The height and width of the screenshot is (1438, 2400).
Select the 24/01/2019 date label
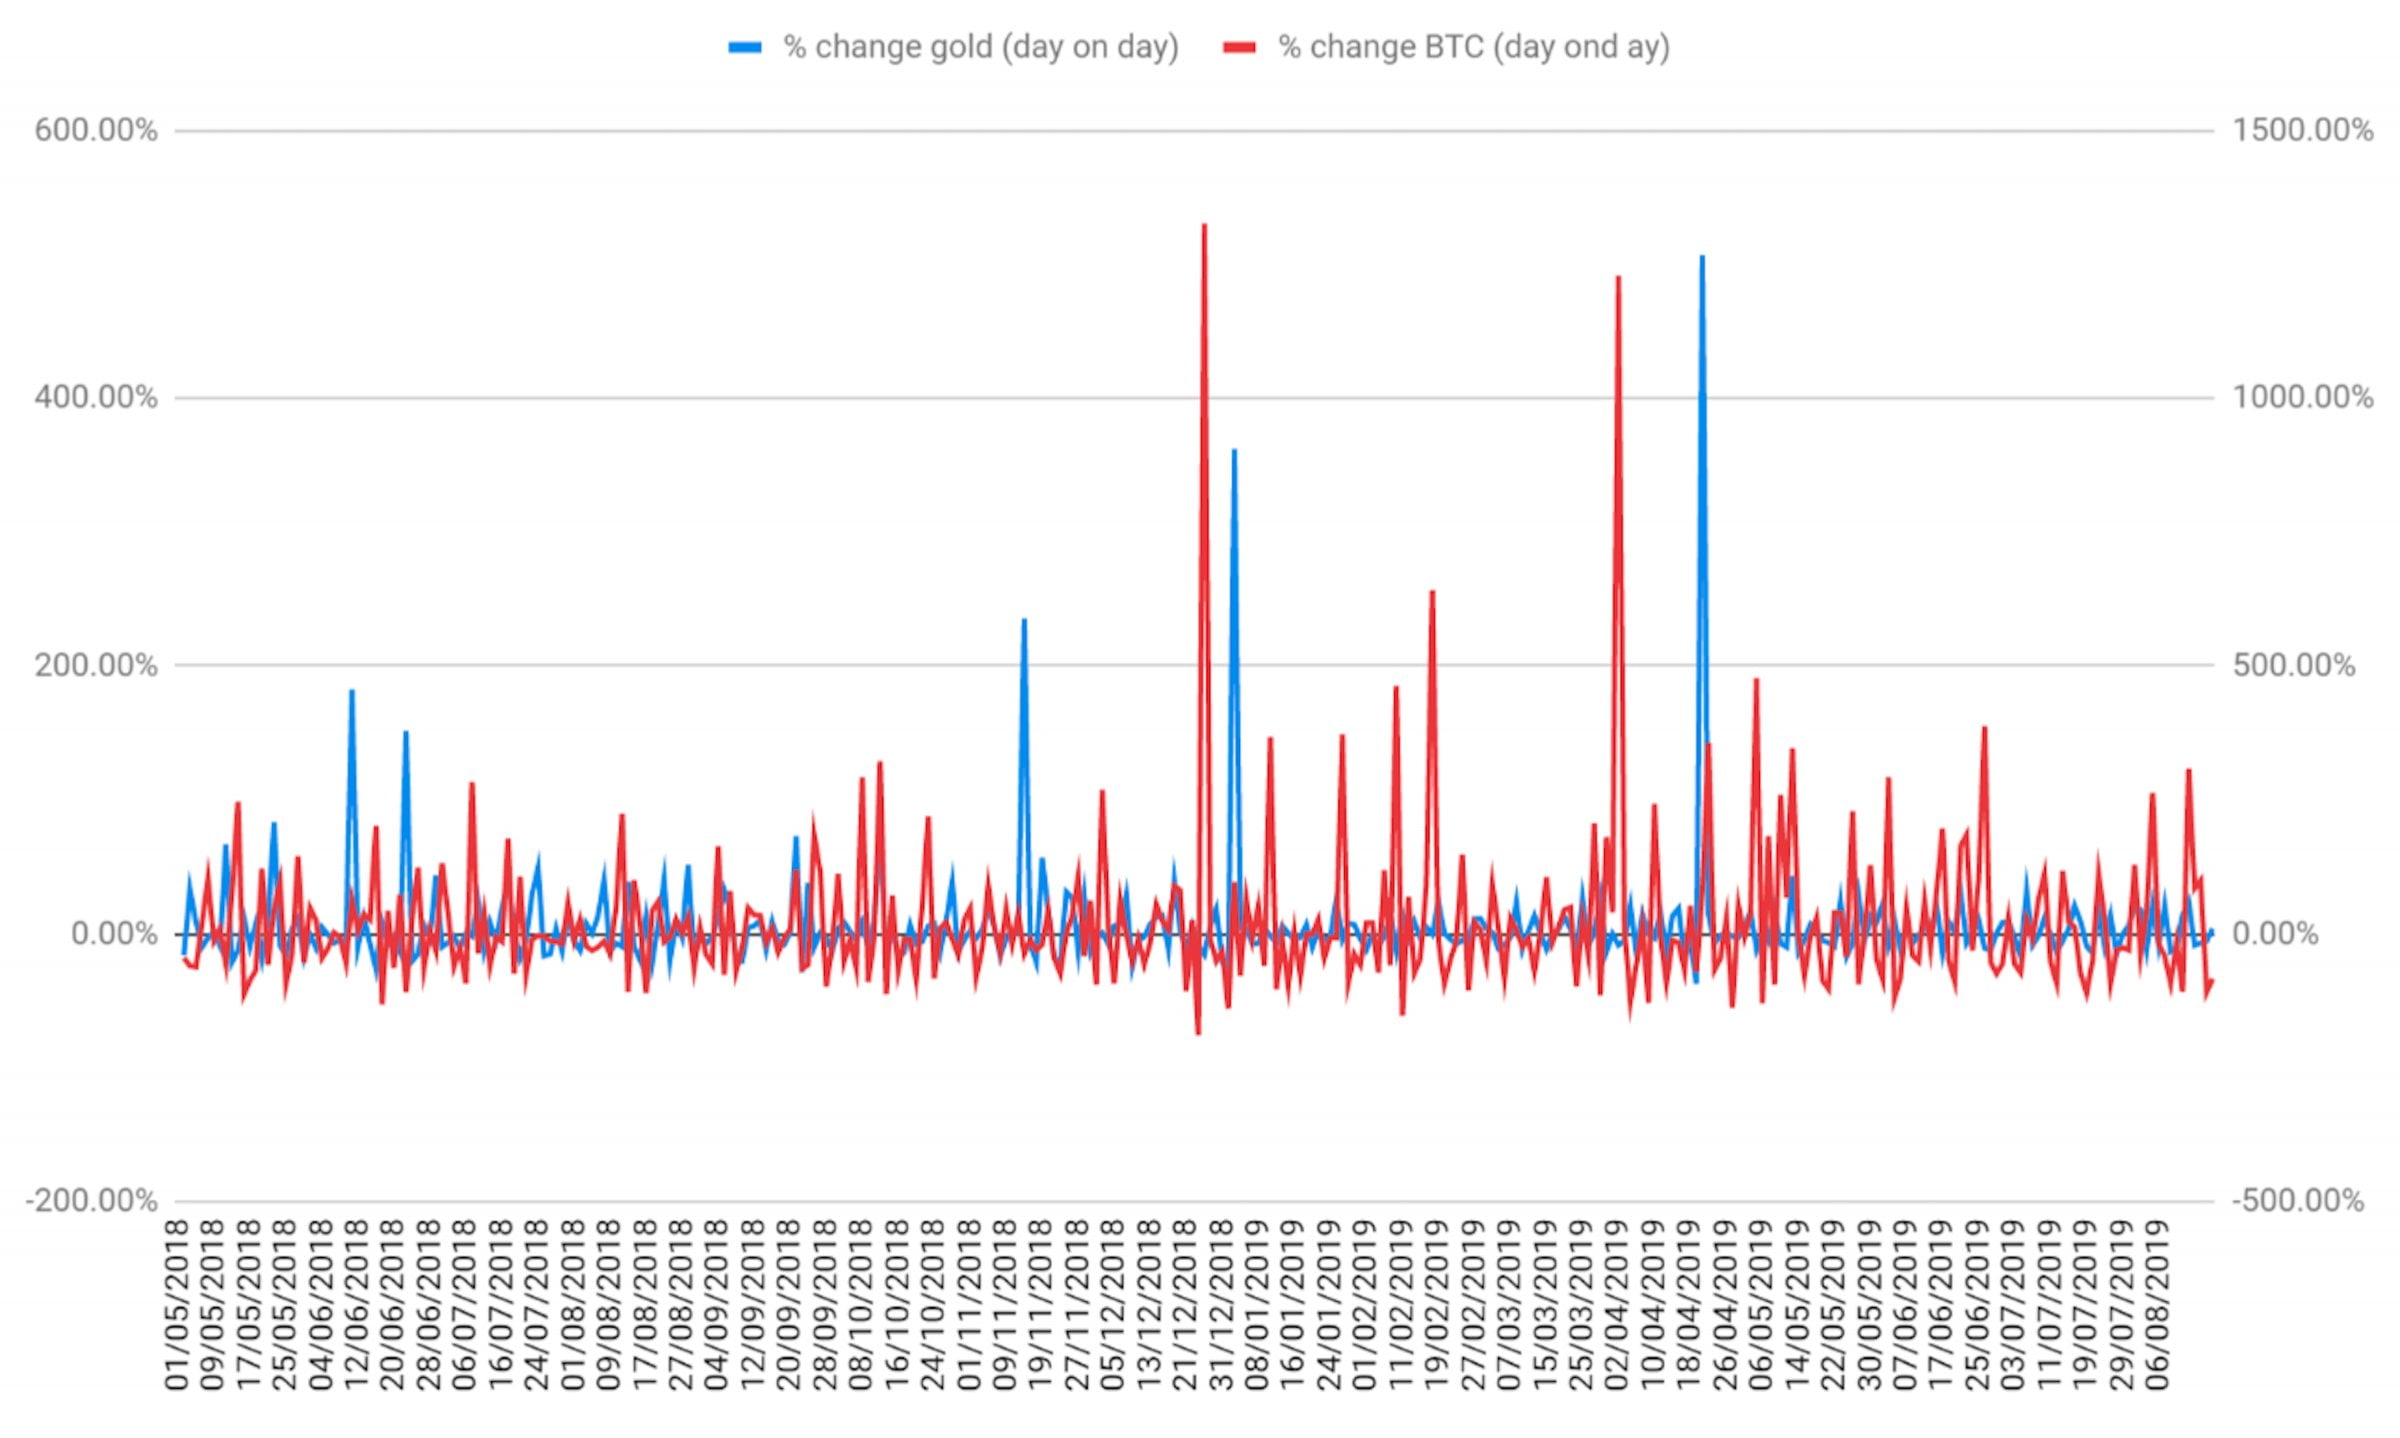pos(1329,1305)
